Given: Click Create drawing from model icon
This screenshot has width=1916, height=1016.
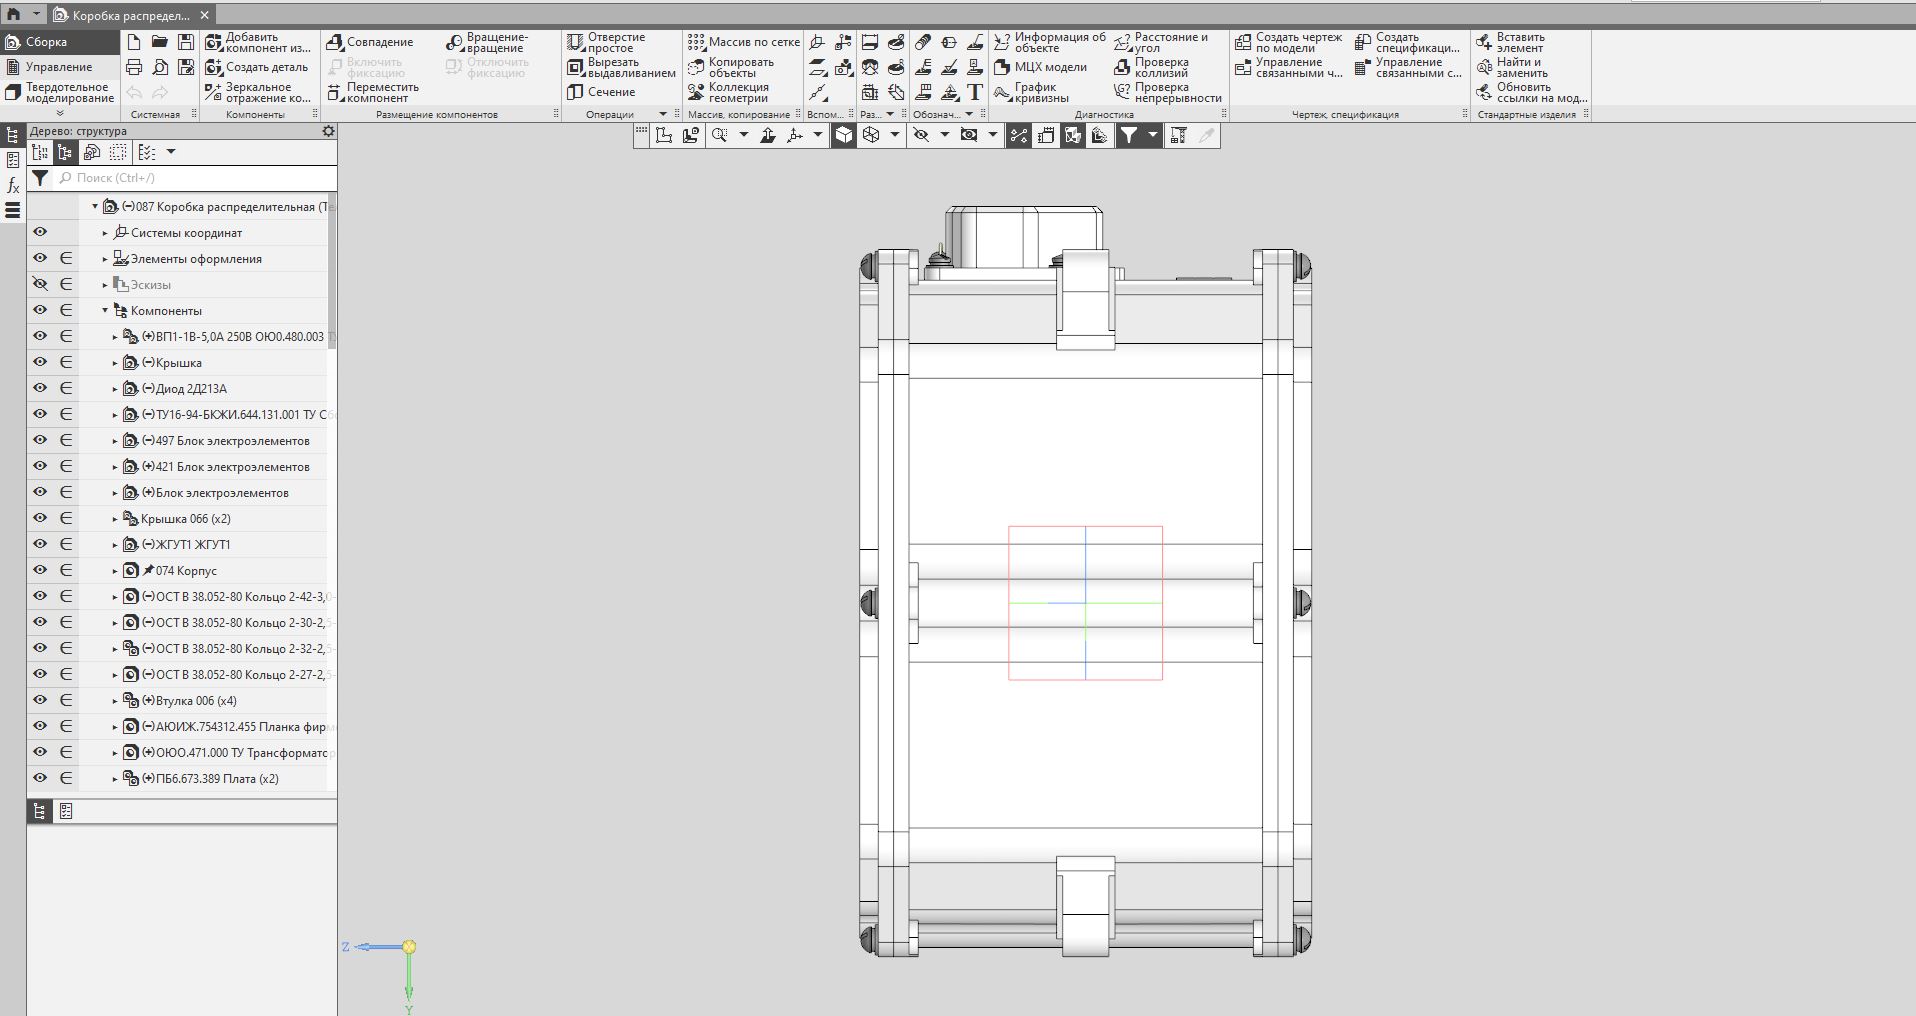Looking at the screenshot, I should point(1243,42).
